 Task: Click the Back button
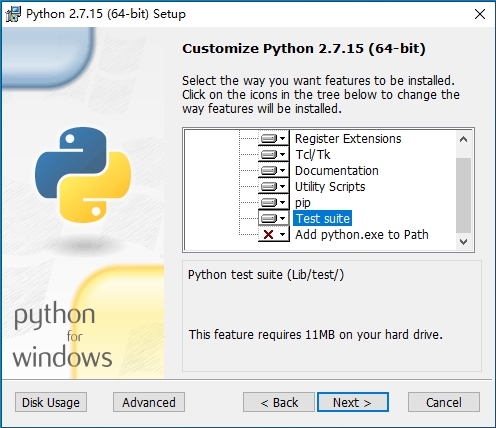tap(279, 402)
